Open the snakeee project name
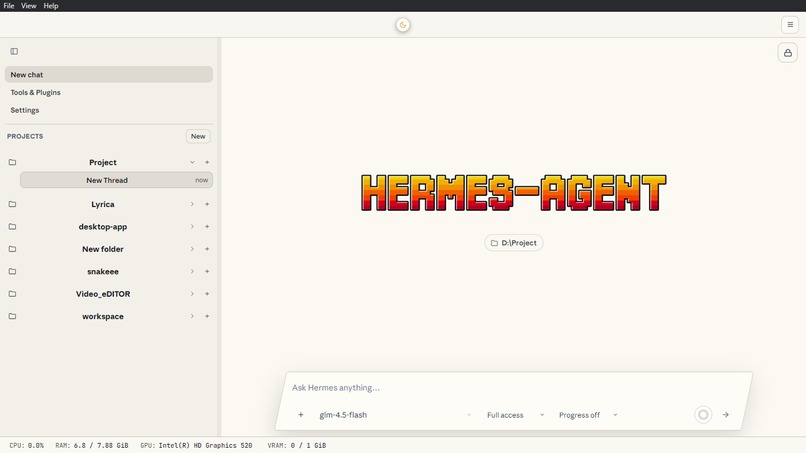The width and height of the screenshot is (806, 453). tap(103, 271)
